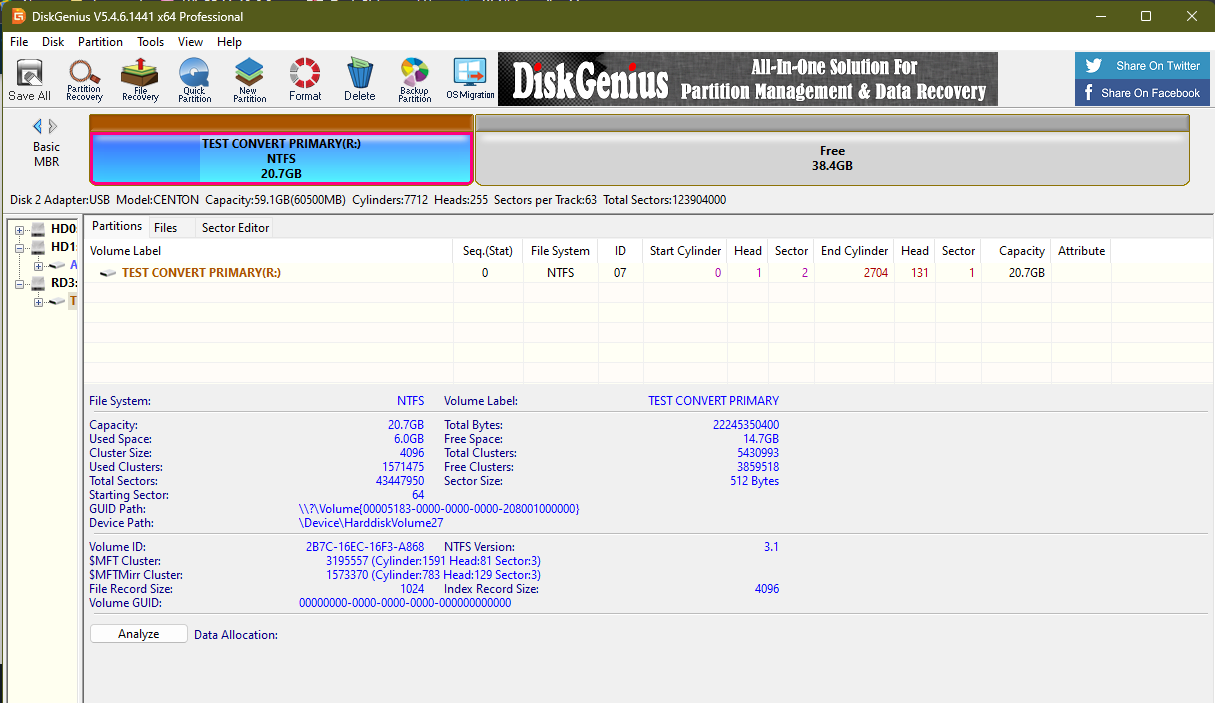Click the File System column header
This screenshot has width=1215, height=703.
pyautogui.click(x=560, y=251)
